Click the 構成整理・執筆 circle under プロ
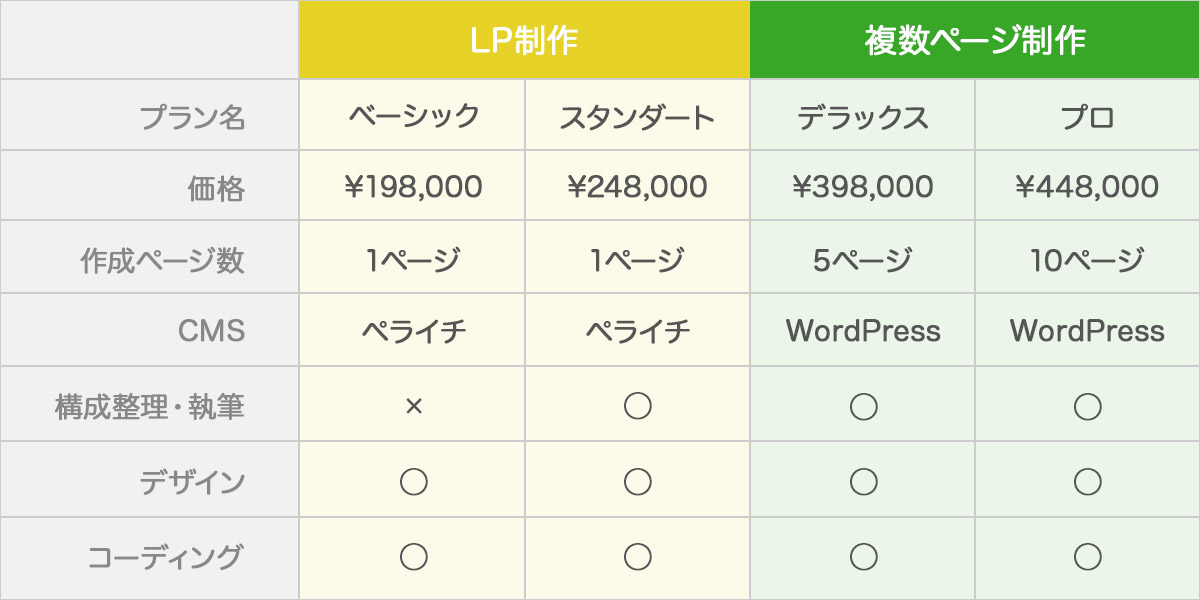 point(1087,406)
